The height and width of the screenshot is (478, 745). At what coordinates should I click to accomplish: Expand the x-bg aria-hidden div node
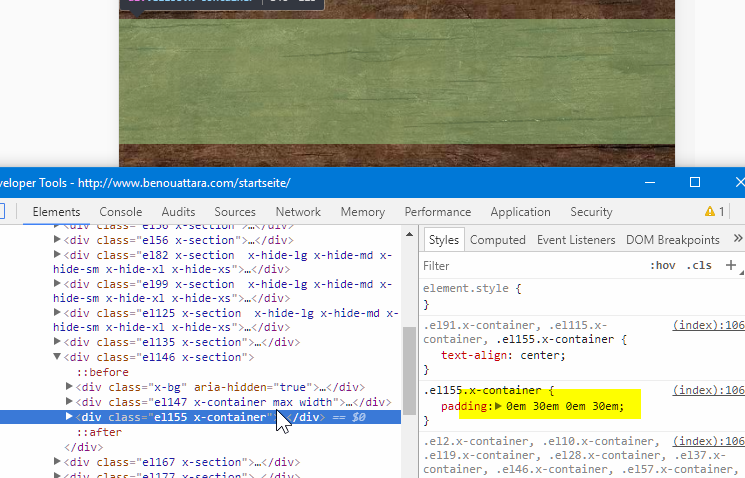[69, 387]
